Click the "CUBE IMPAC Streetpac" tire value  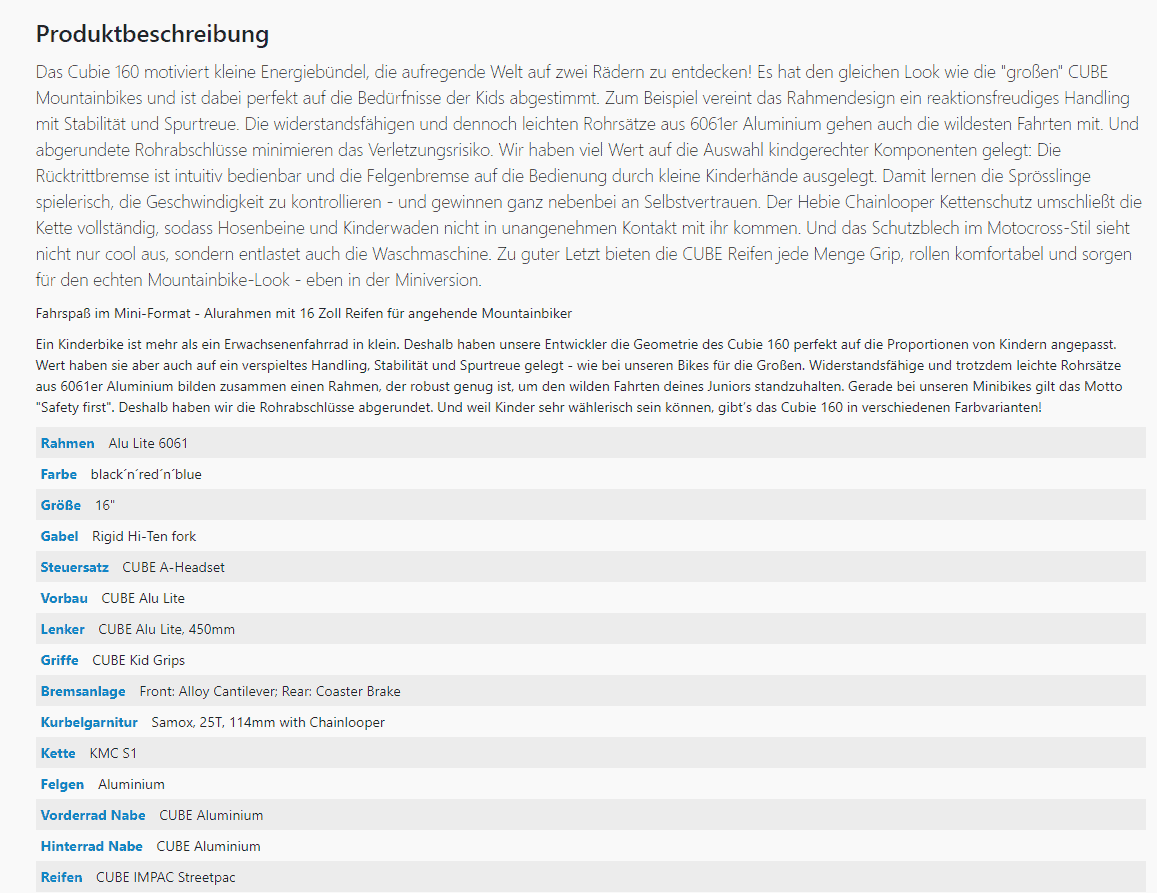[165, 877]
